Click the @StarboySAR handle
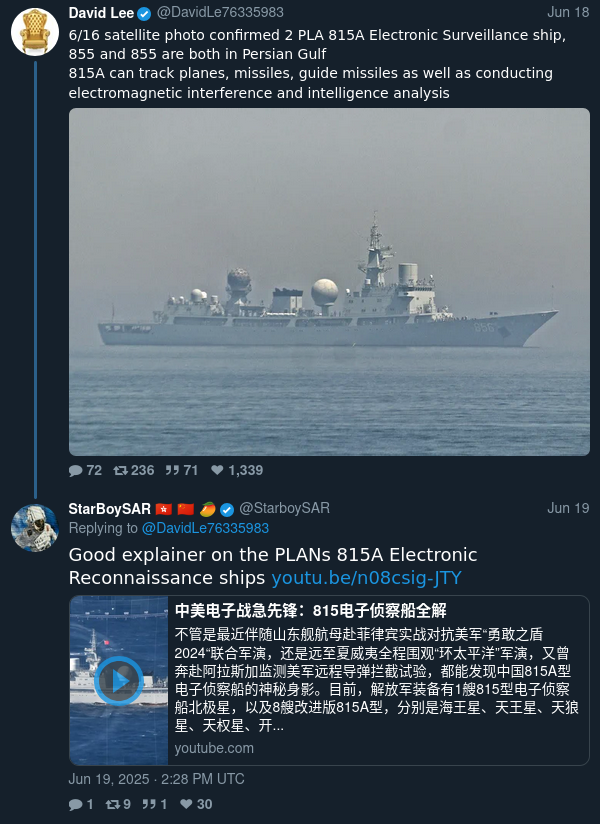 coord(284,508)
